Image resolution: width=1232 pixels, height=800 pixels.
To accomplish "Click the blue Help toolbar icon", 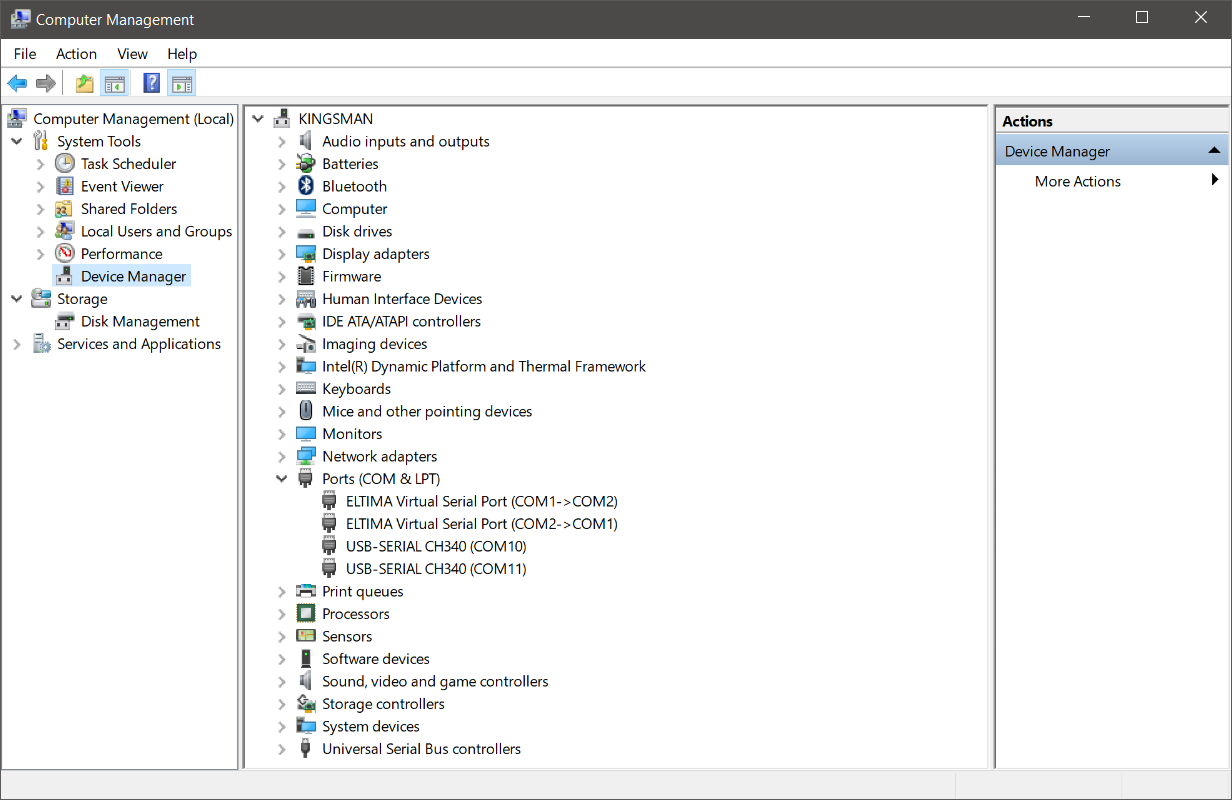I will [151, 83].
